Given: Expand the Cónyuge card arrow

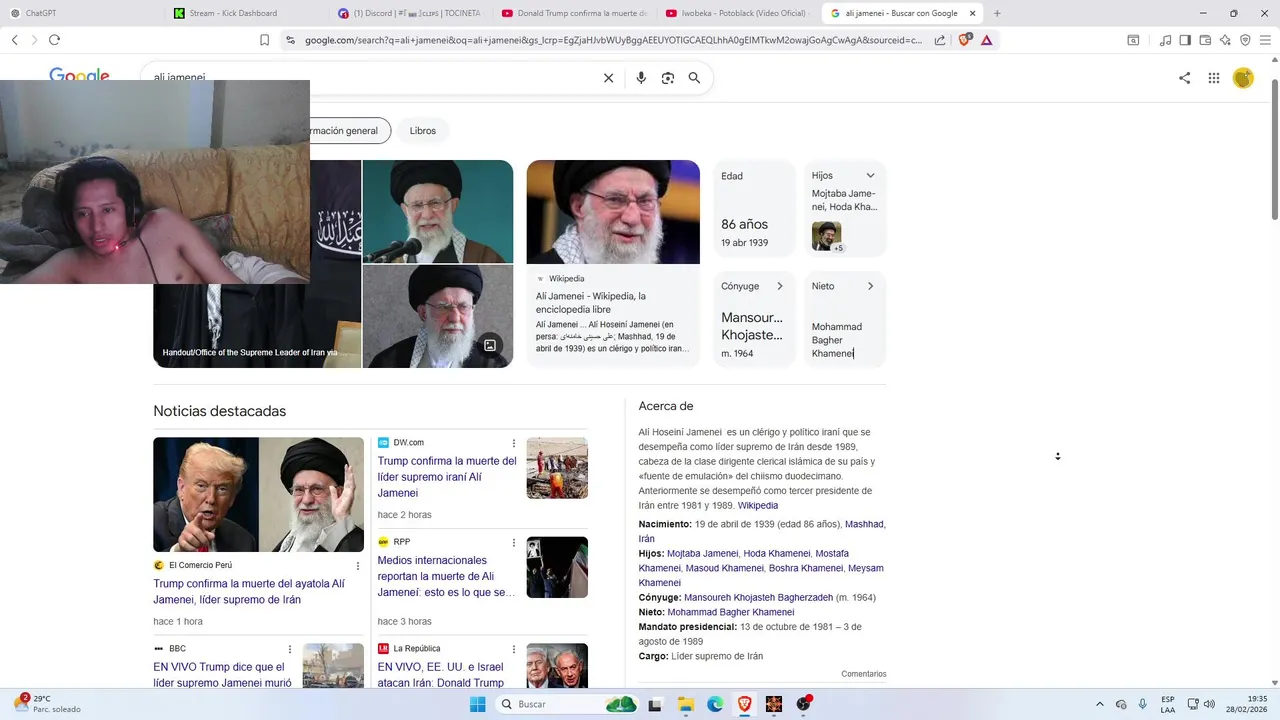Looking at the screenshot, I should click(x=780, y=286).
